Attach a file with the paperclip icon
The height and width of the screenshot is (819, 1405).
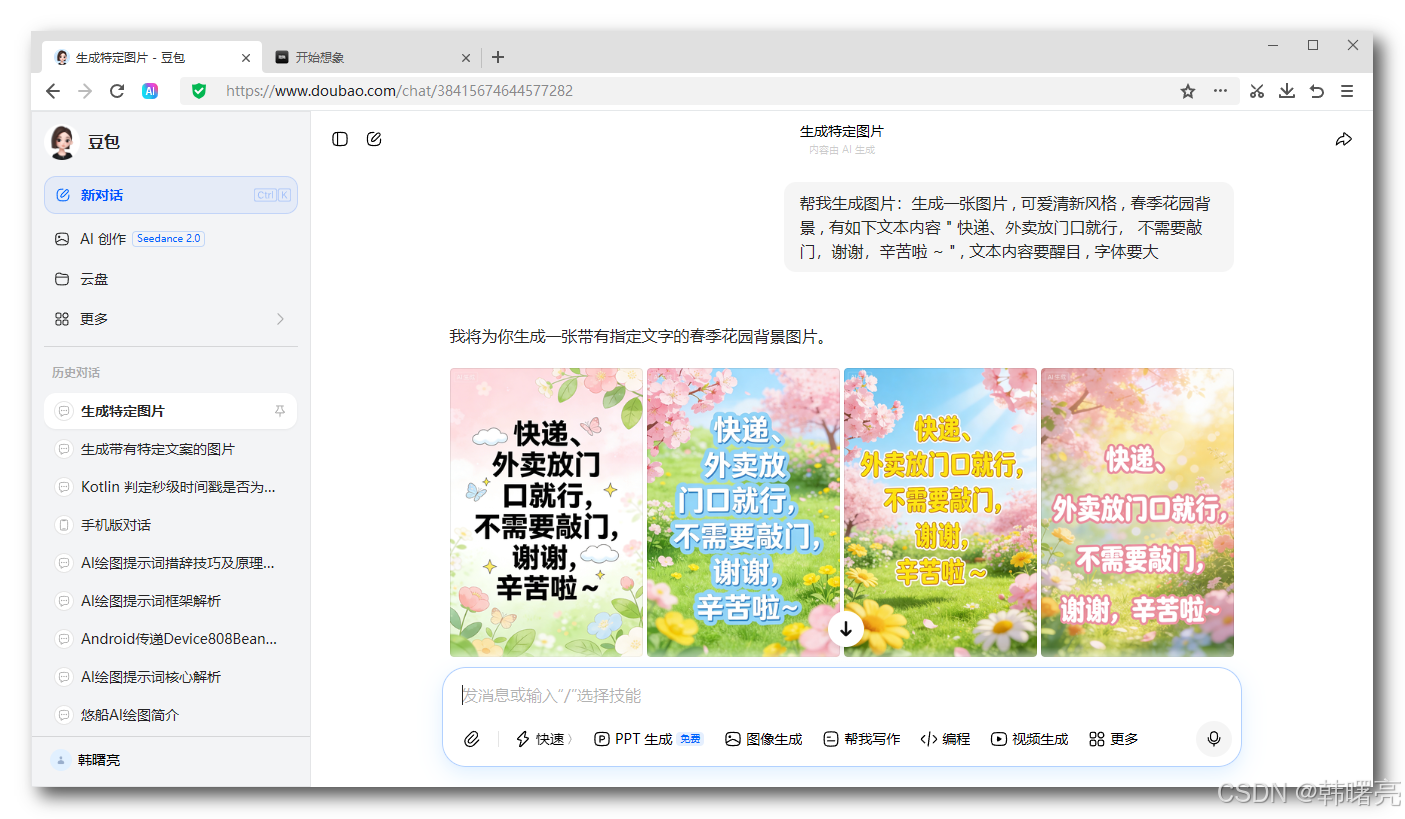(x=472, y=739)
